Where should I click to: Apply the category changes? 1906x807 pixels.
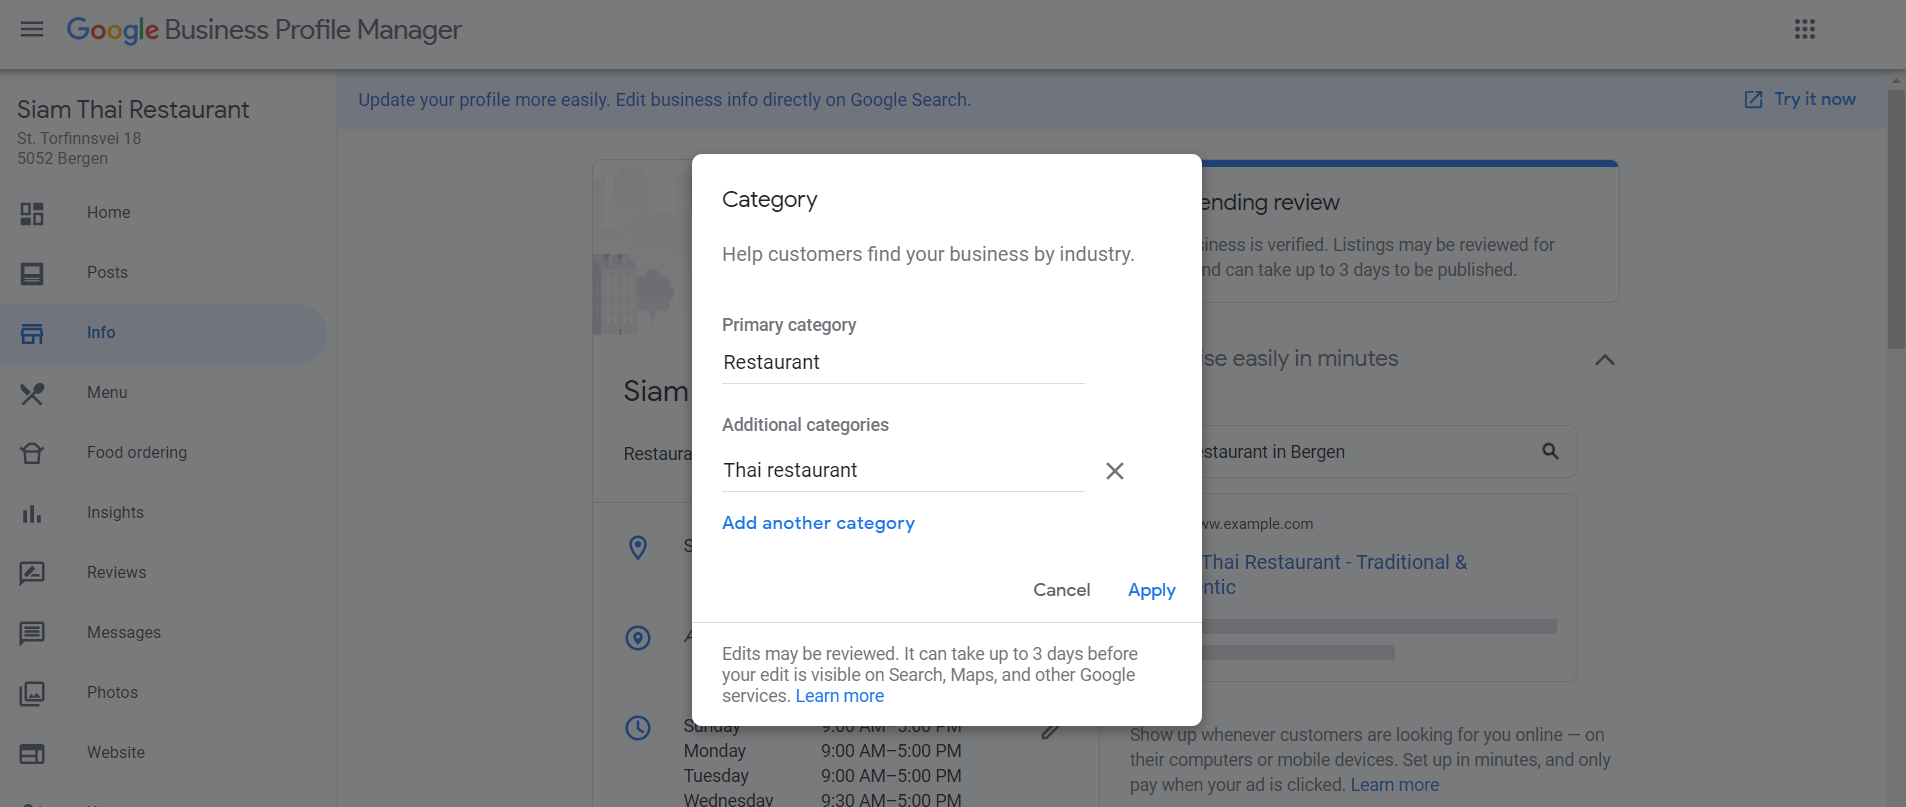[1152, 590]
